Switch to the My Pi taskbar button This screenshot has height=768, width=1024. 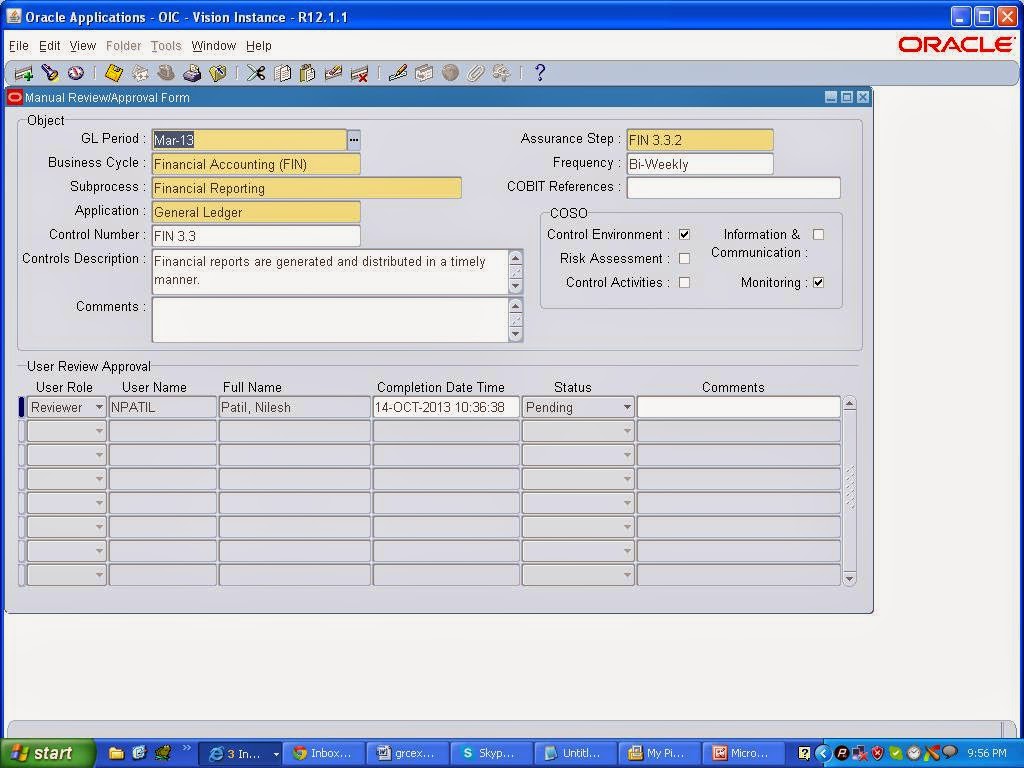click(658, 753)
